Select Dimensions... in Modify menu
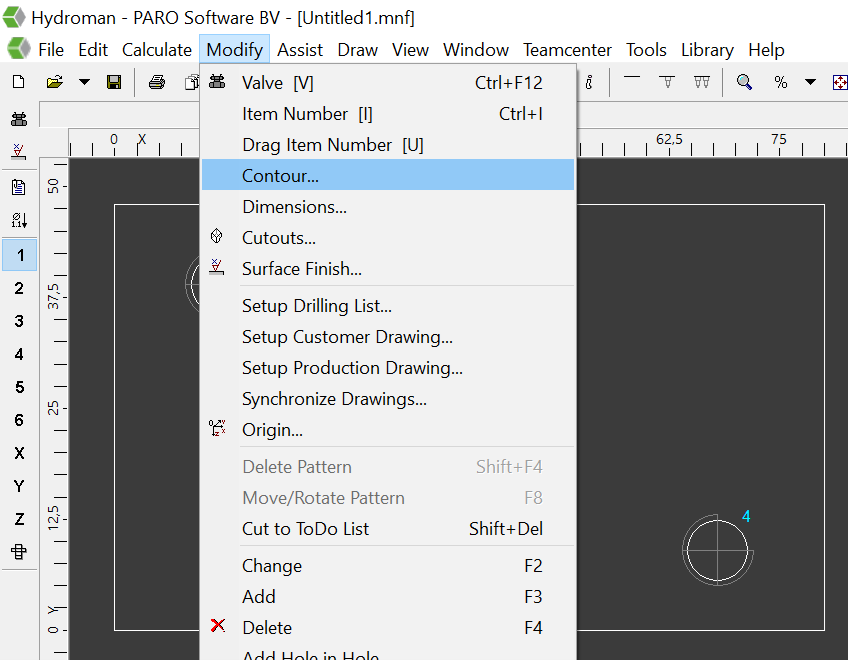This screenshot has width=848, height=660. tap(388, 207)
